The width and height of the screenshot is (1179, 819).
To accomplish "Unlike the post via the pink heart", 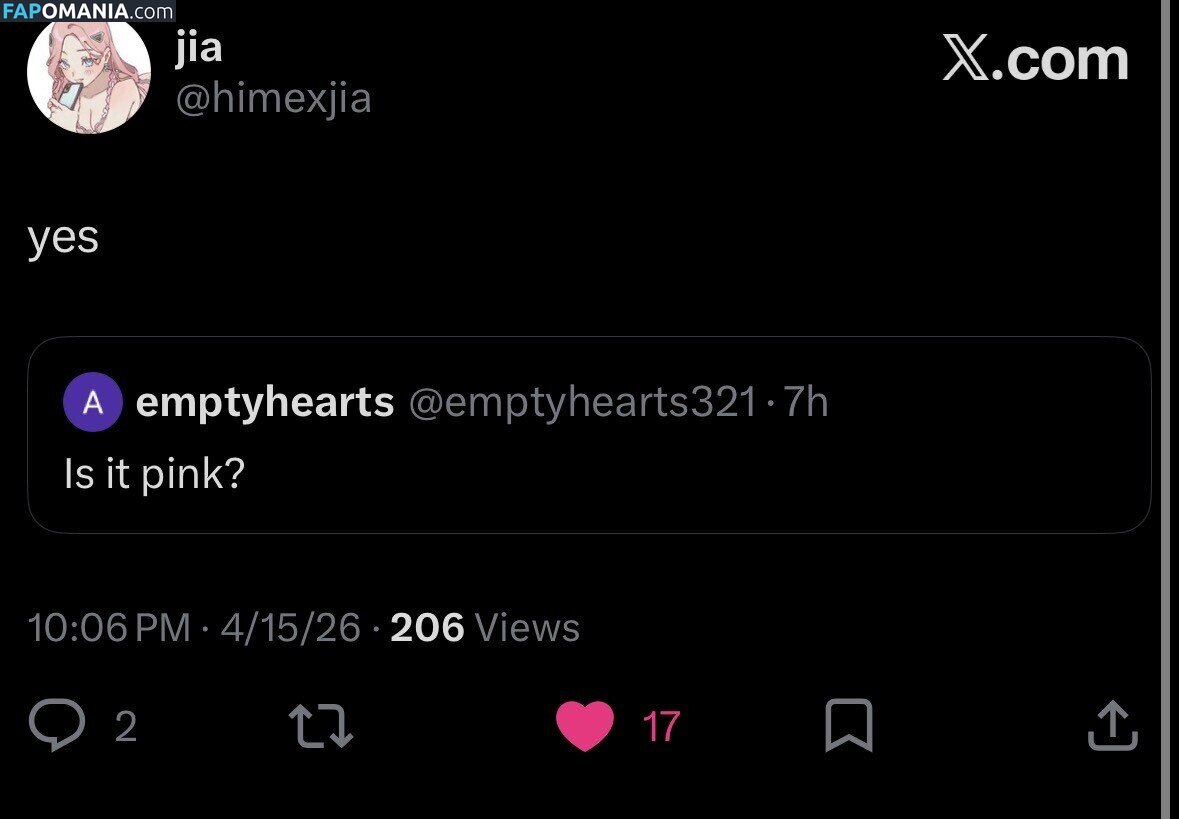I will coord(584,726).
